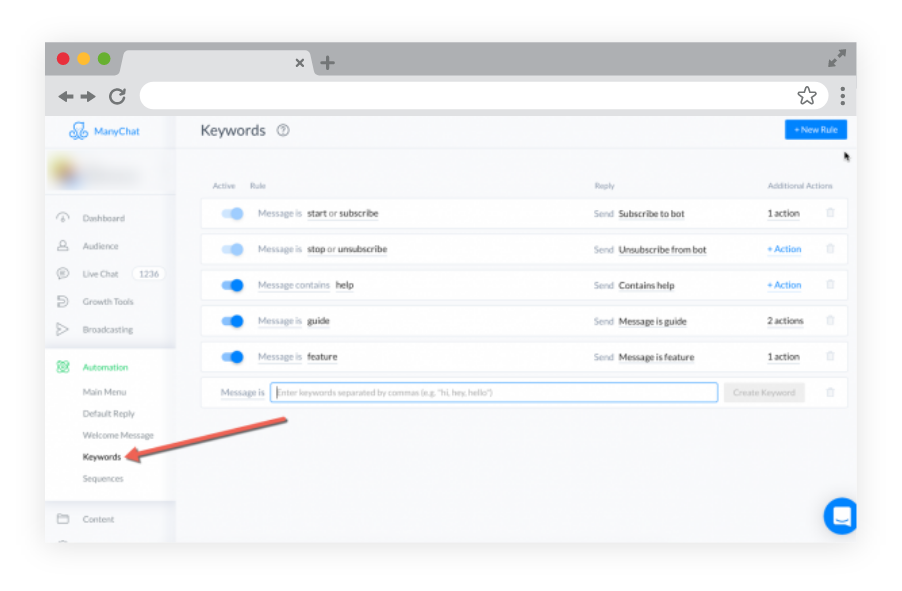Change 'Message contains' condition for help
The image size is (902, 591).
(x=293, y=285)
